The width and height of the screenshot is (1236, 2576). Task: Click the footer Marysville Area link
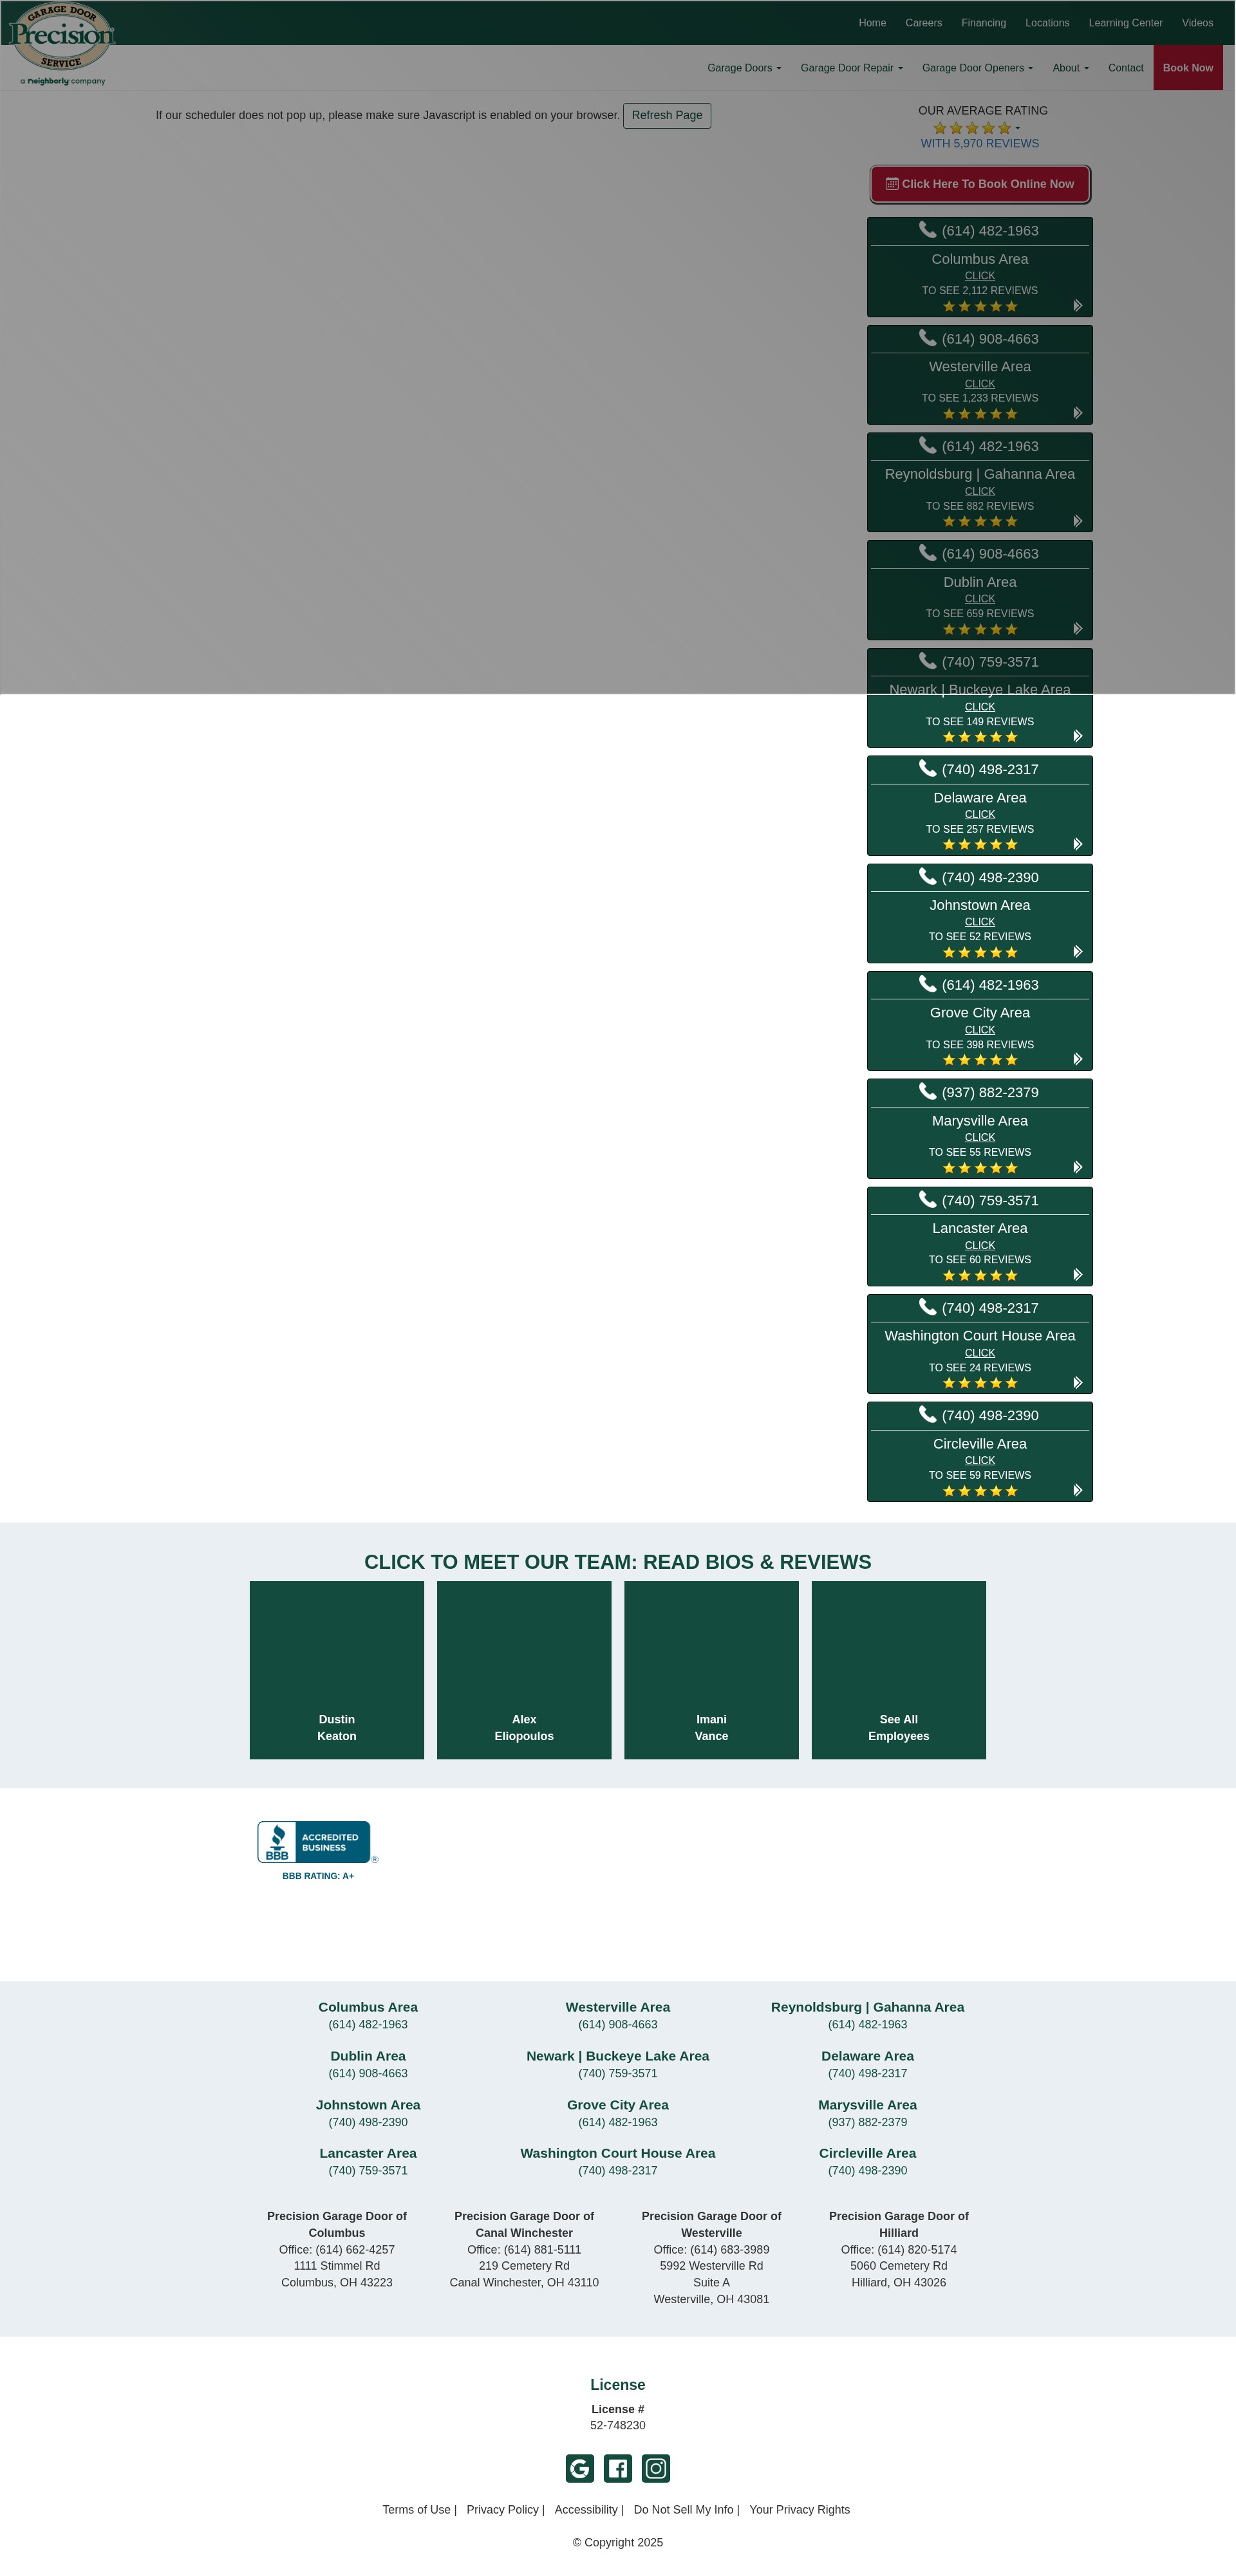click(x=867, y=2105)
